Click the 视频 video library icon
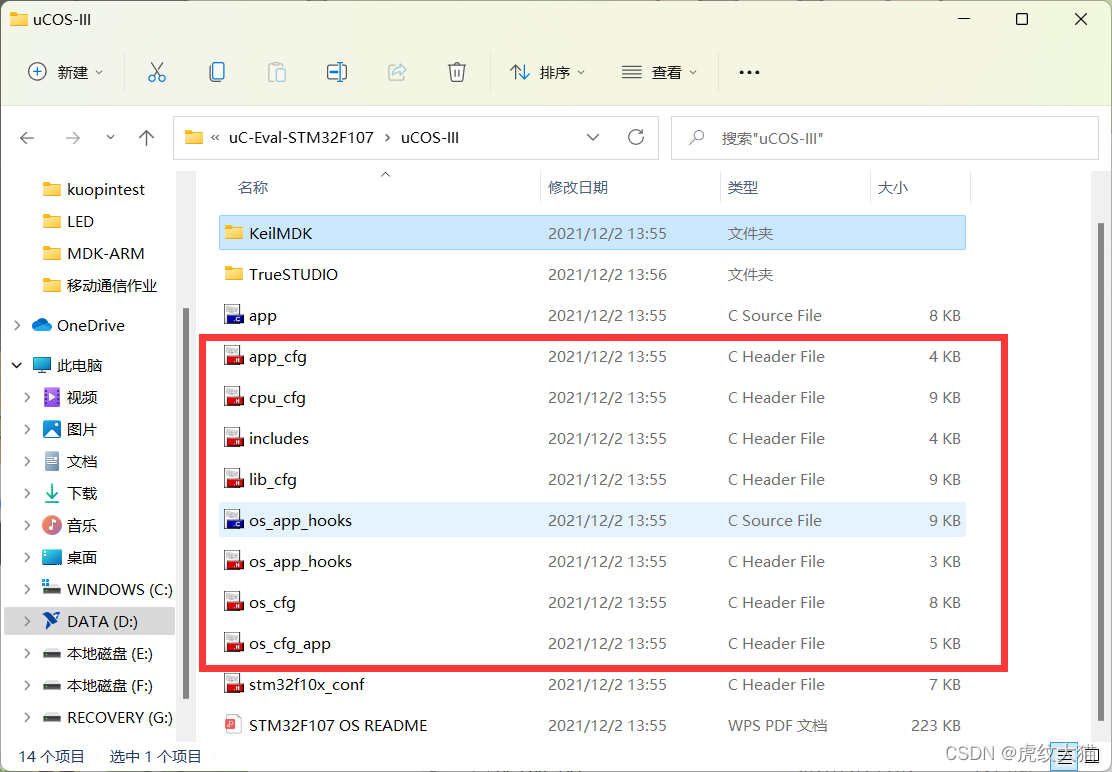 (52, 397)
